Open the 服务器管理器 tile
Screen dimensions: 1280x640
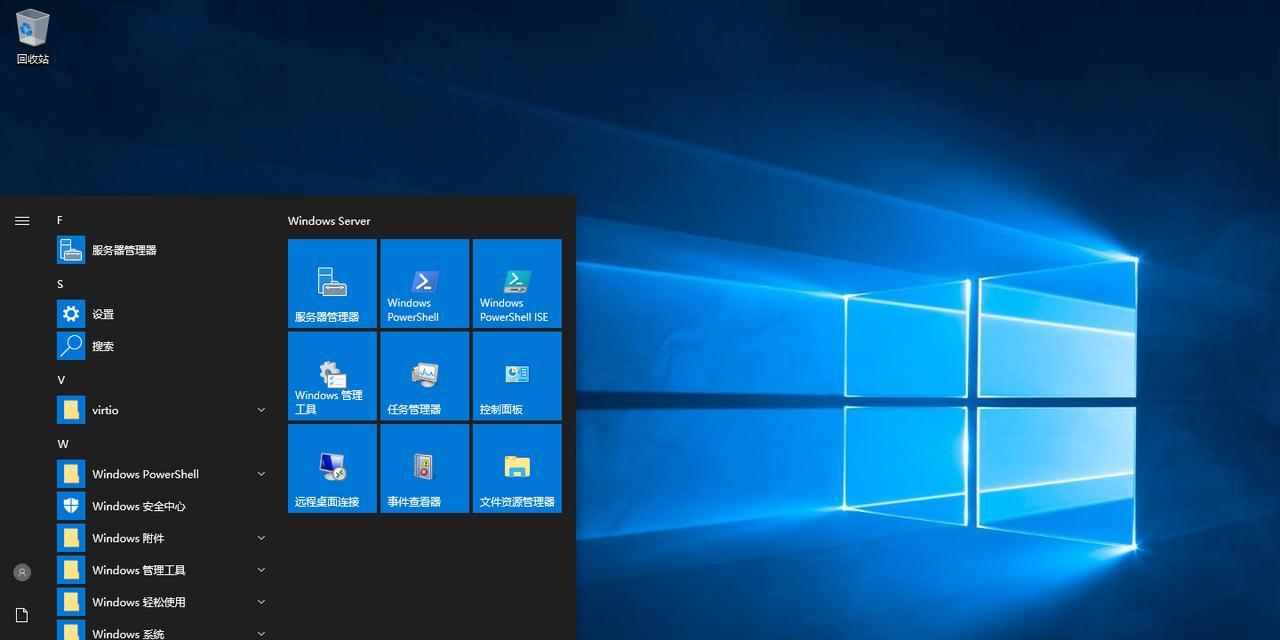[x=332, y=283]
